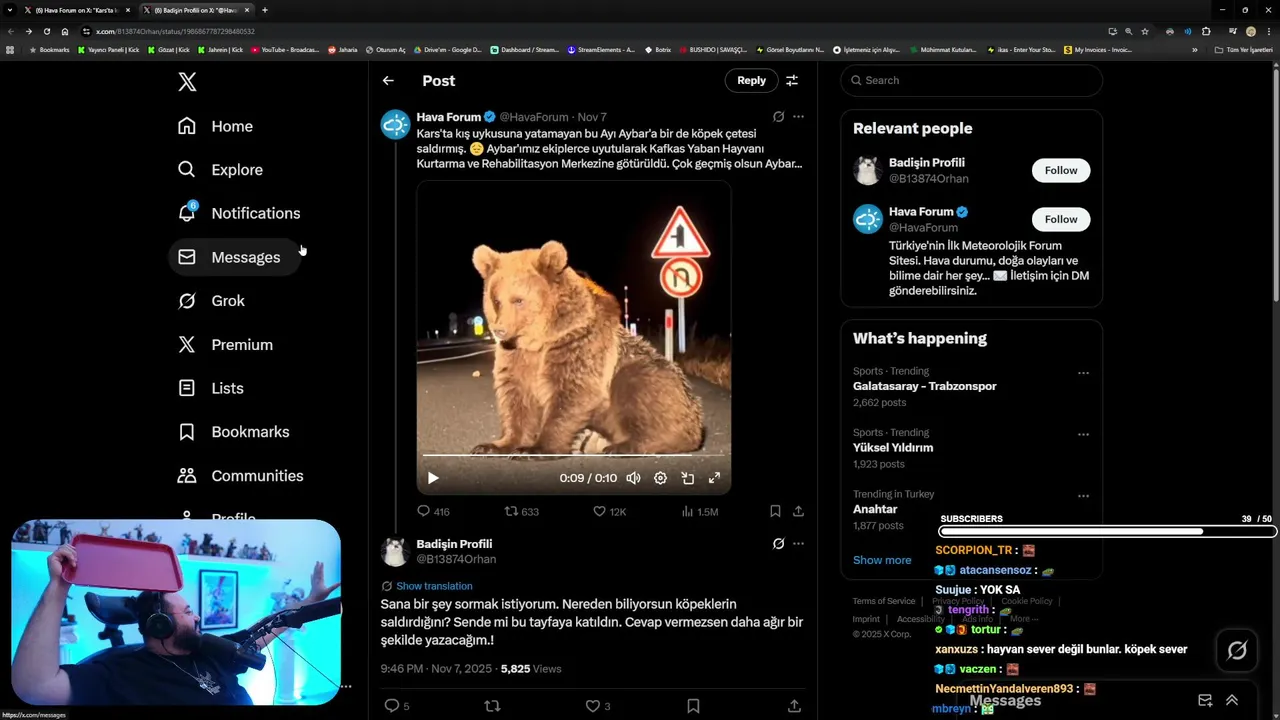The width and height of the screenshot is (1280, 720).
Task: Open a new browser tab
Action: pos(264,10)
